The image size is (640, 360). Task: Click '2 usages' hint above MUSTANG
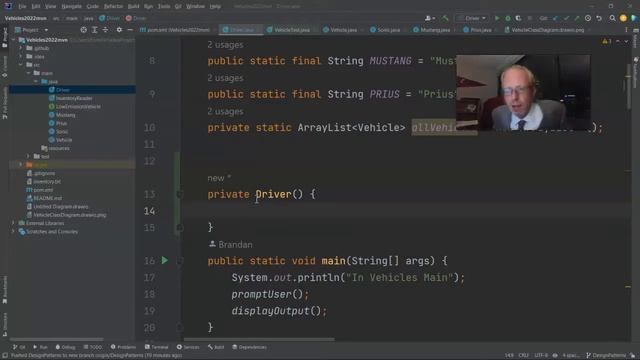[225, 45]
